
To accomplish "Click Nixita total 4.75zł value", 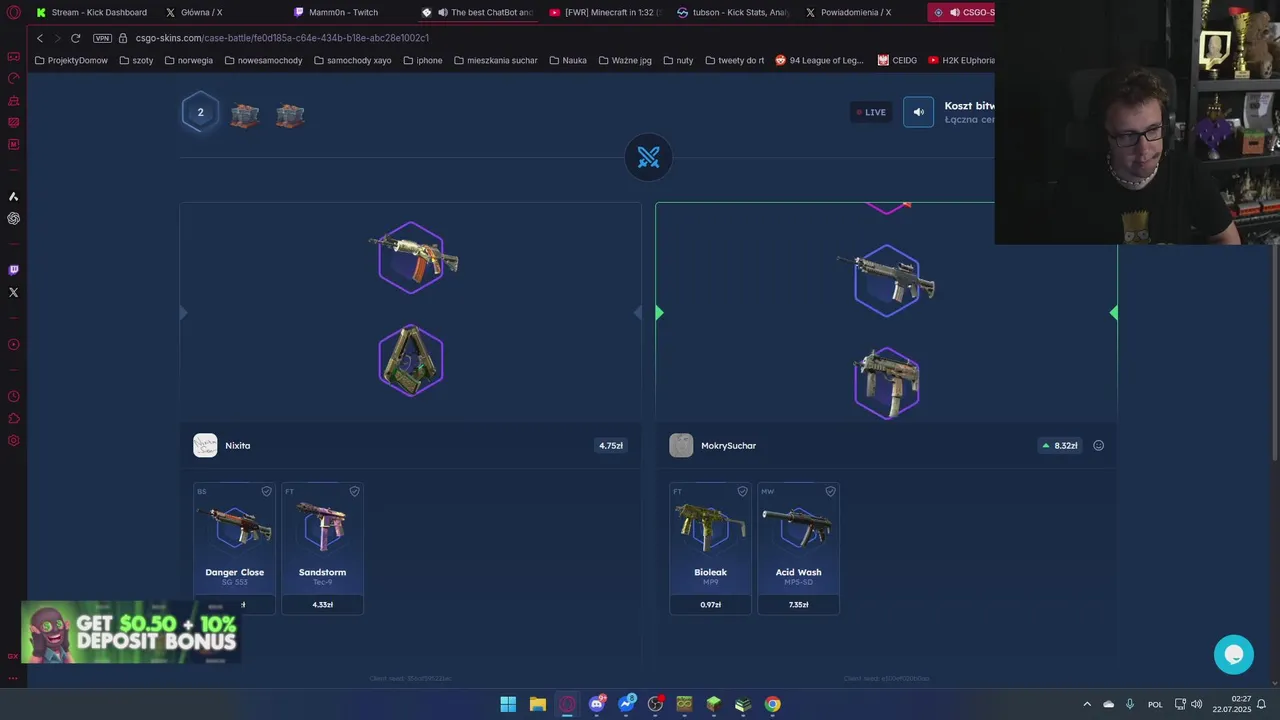I will pos(611,446).
